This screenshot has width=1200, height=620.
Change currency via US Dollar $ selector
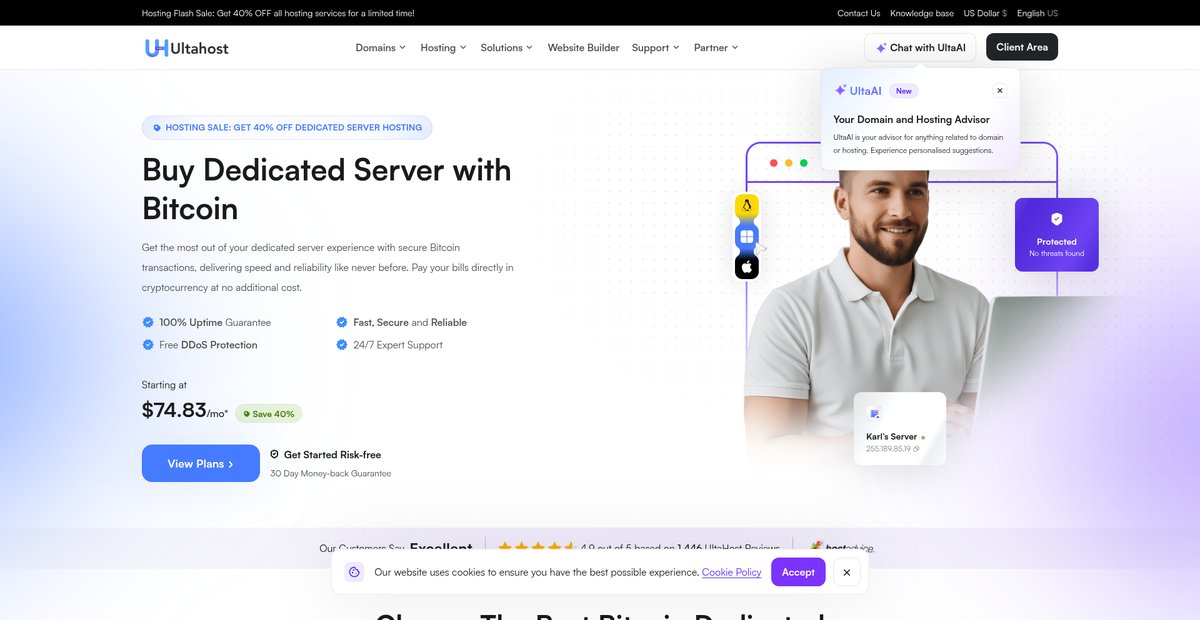click(985, 13)
